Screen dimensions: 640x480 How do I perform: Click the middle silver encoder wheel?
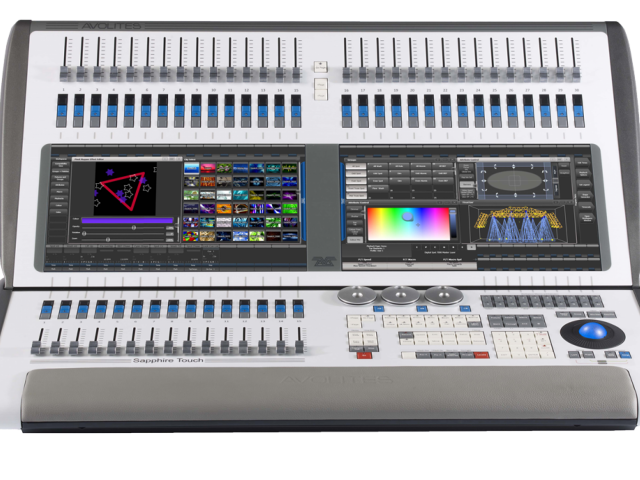pos(400,295)
